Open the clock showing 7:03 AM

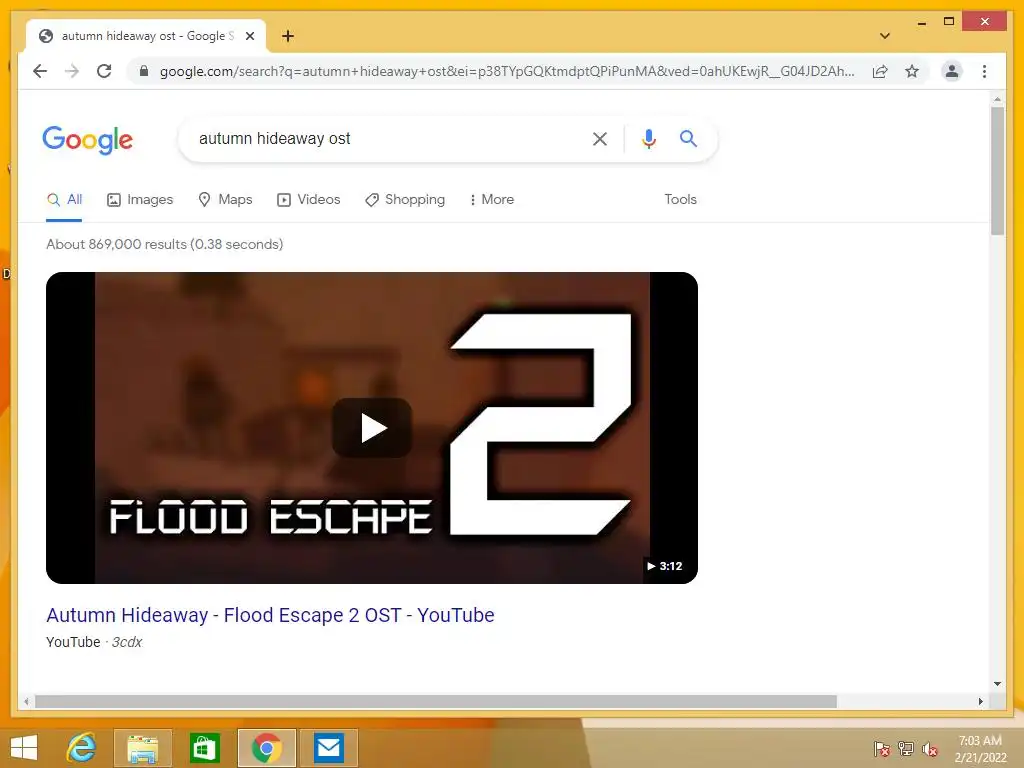click(980, 748)
